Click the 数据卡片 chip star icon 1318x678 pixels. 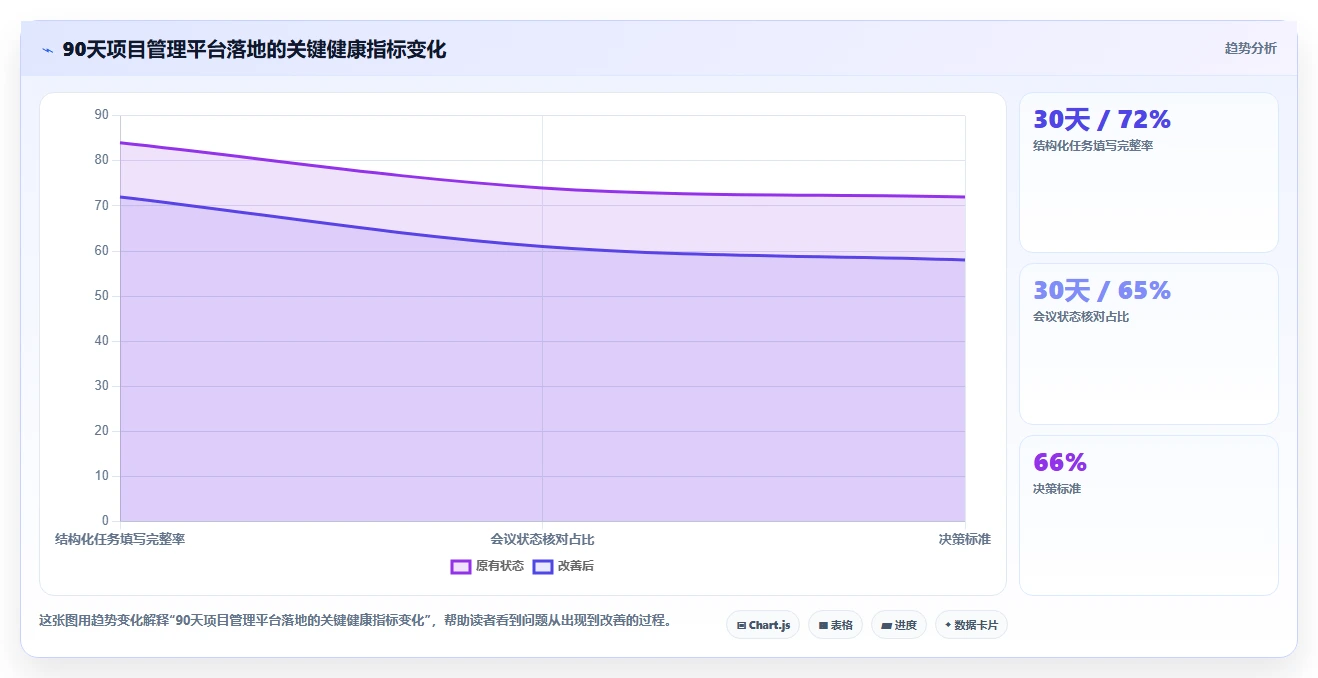948,625
